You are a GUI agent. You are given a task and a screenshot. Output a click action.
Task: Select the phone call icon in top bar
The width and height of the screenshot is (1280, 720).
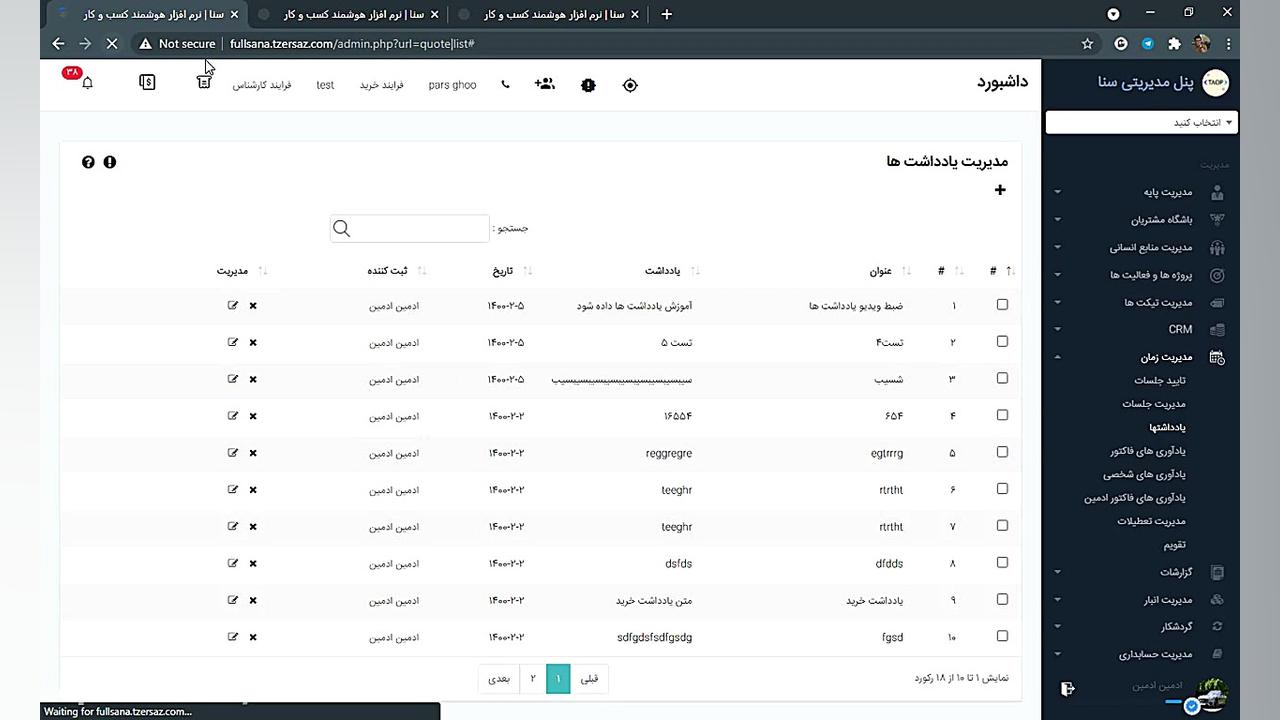(505, 85)
